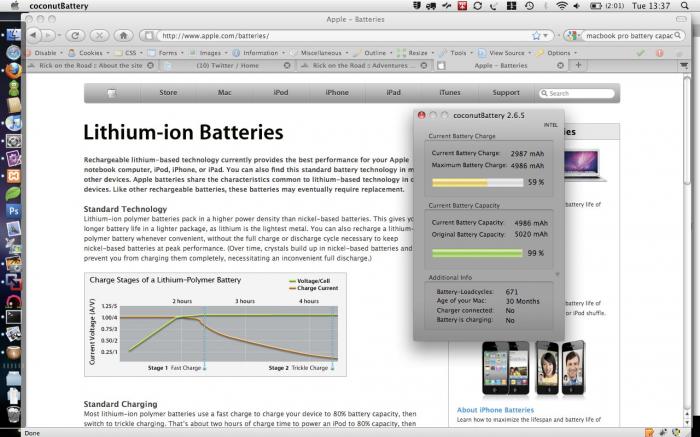Click the browser Forward arrow

click(x=48, y=35)
